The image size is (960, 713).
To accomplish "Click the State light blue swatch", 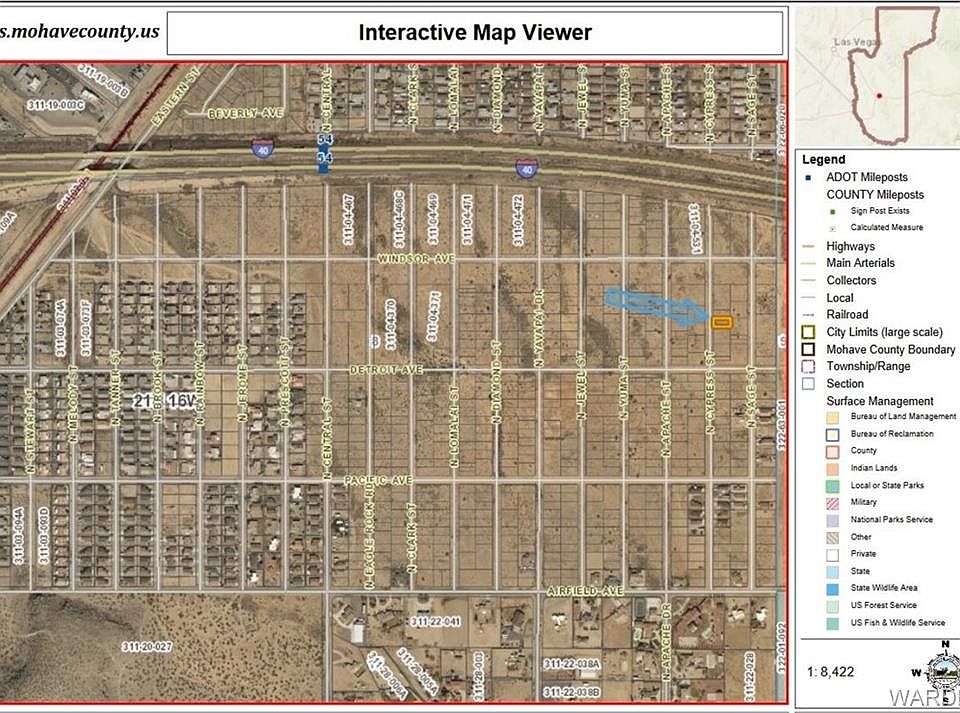I will (x=832, y=572).
